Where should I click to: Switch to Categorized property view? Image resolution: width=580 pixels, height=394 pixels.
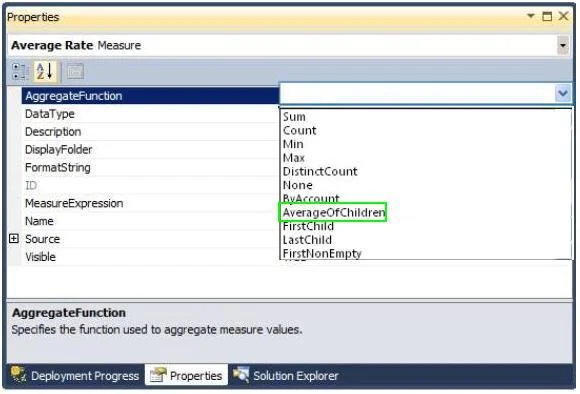coord(19,71)
